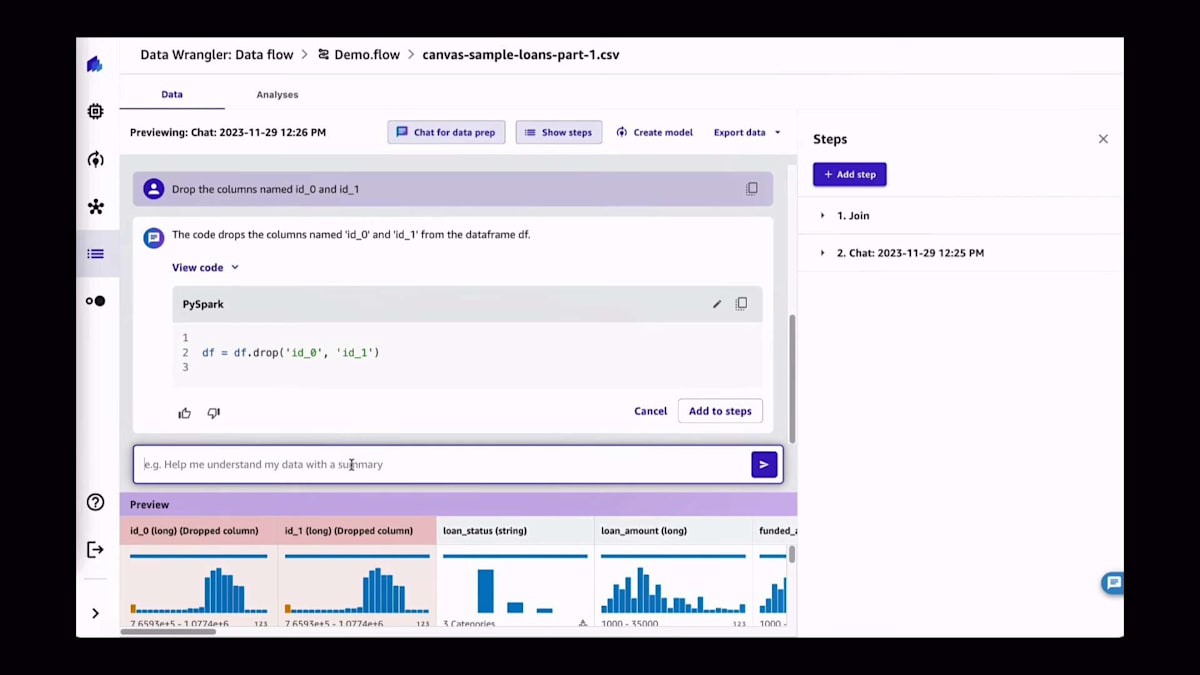Click Add to steps button
1200x675 pixels.
click(720, 411)
